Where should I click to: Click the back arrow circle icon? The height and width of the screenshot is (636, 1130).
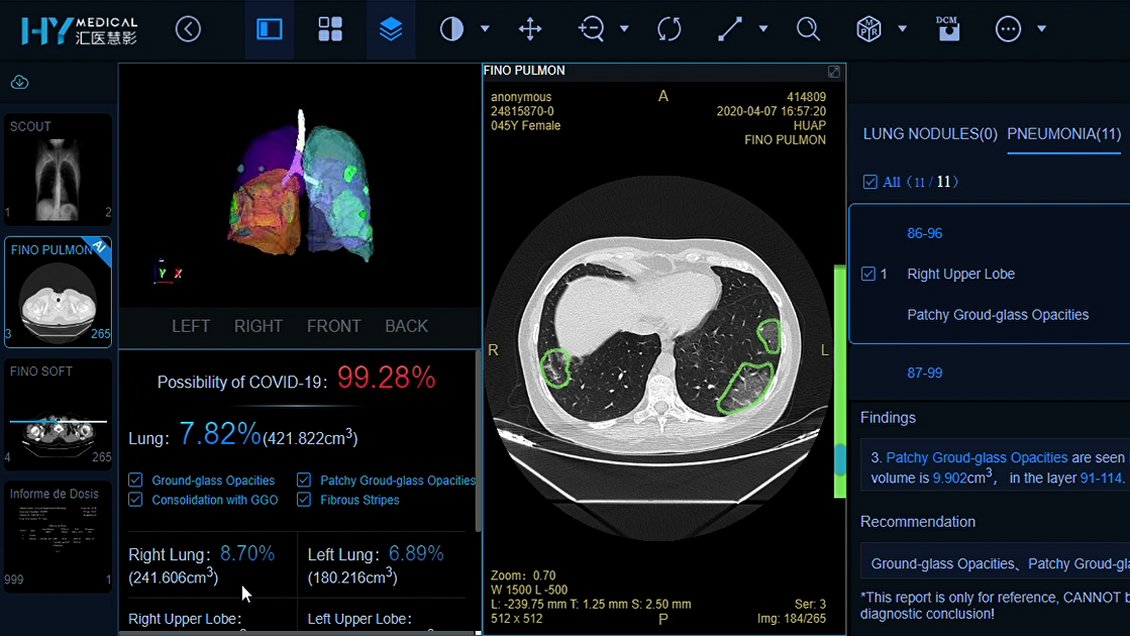[x=188, y=29]
